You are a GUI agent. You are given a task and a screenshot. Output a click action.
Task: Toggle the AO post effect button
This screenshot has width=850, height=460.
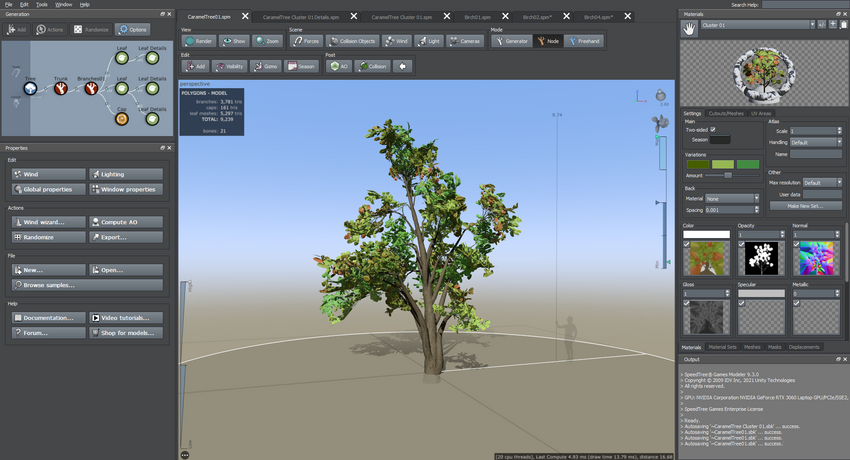click(338, 66)
